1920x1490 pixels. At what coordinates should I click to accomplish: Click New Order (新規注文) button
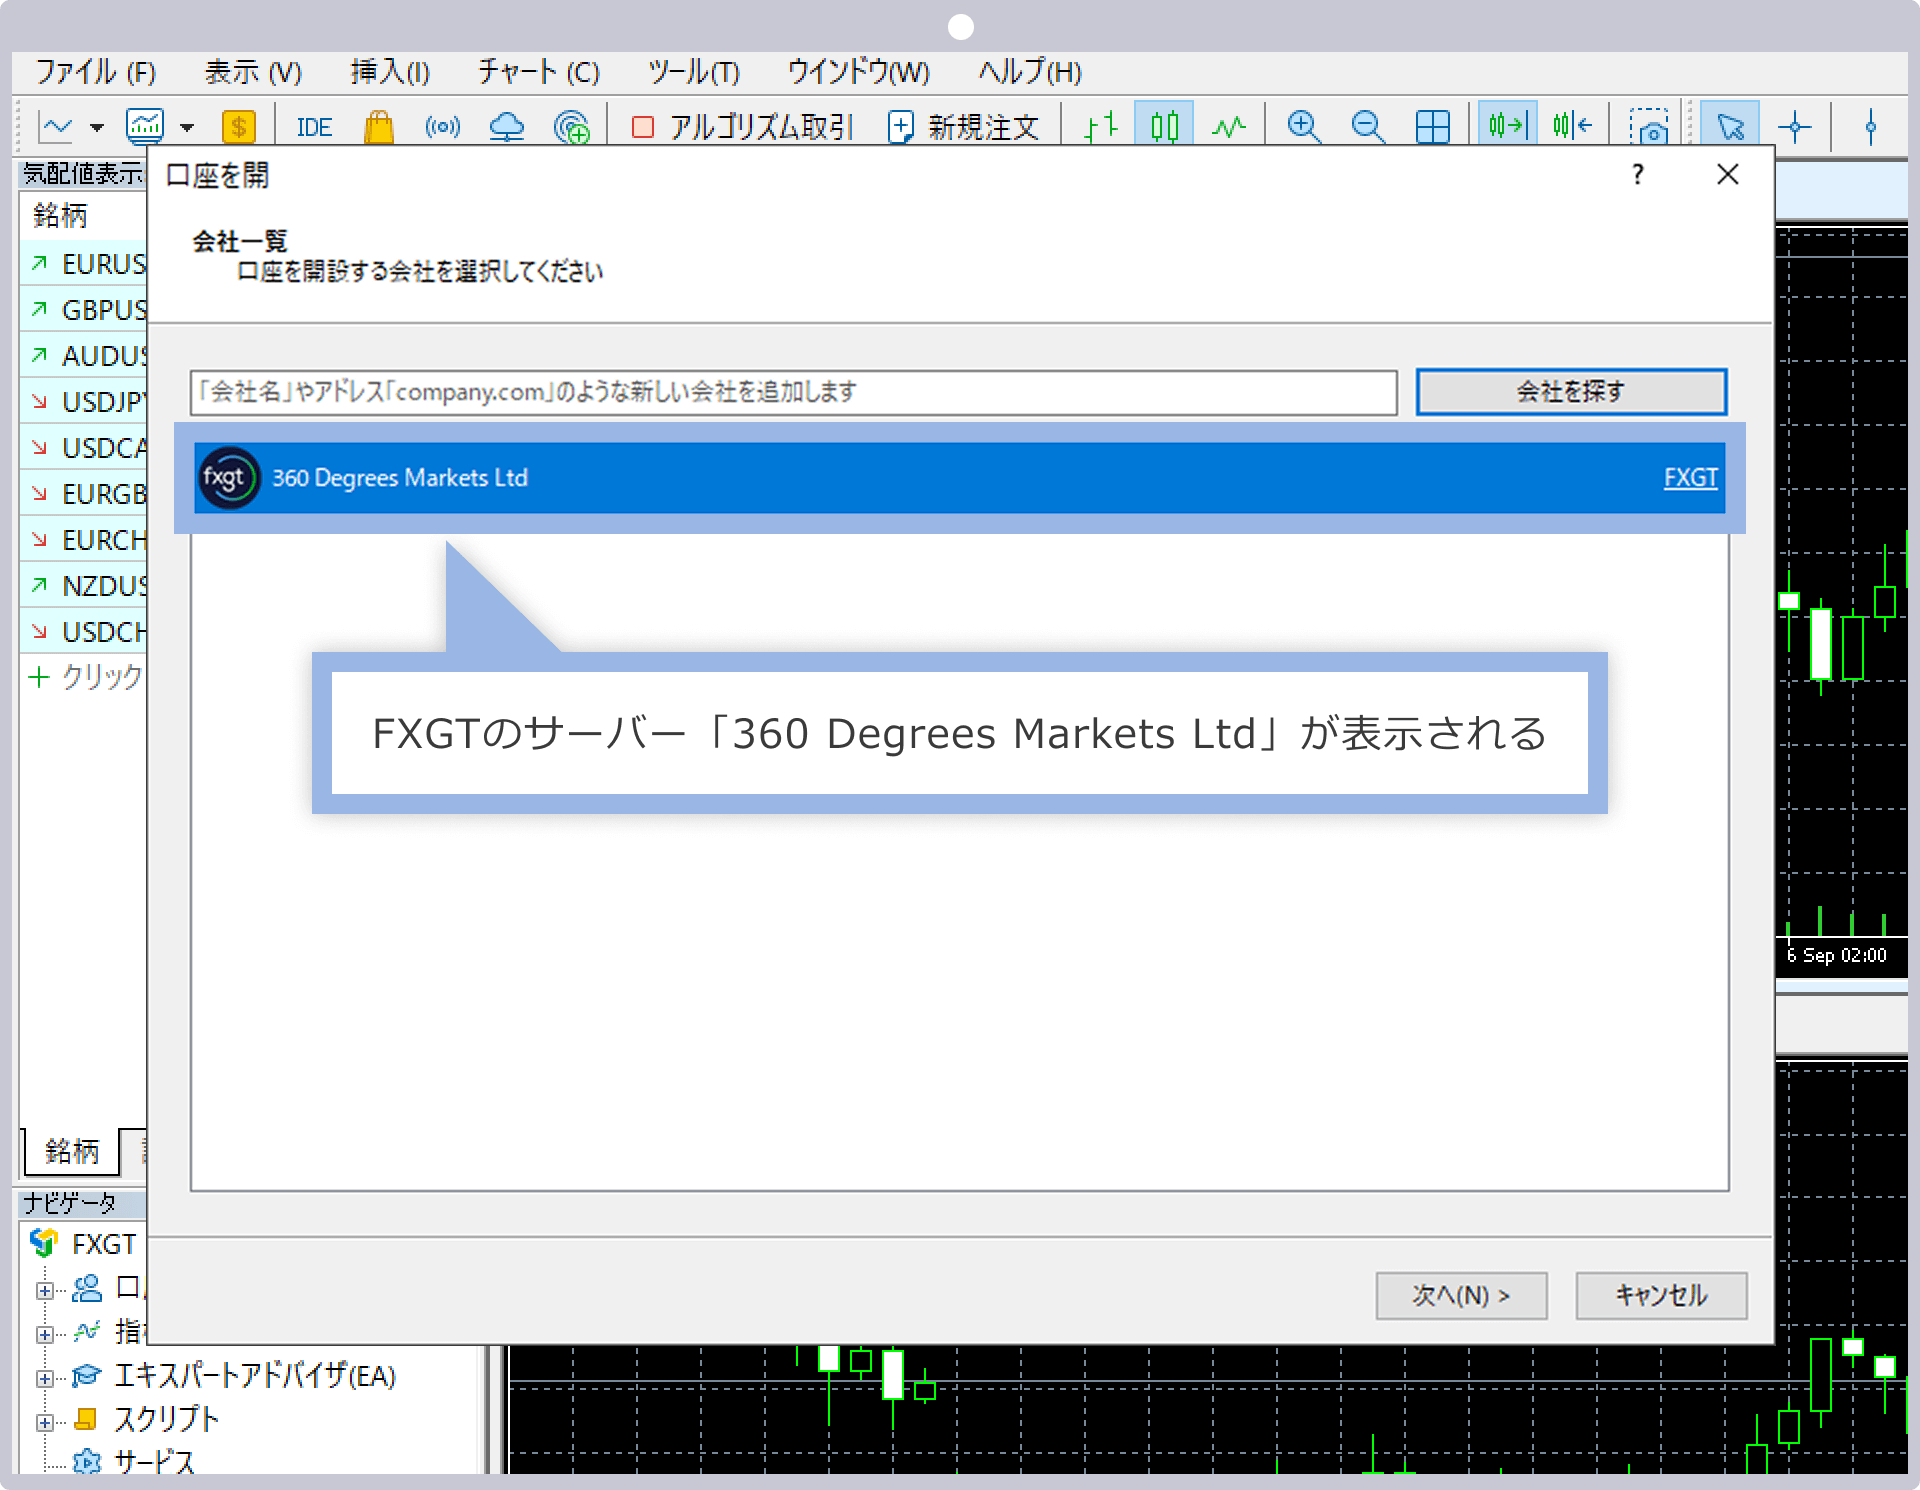pyautogui.click(x=964, y=127)
